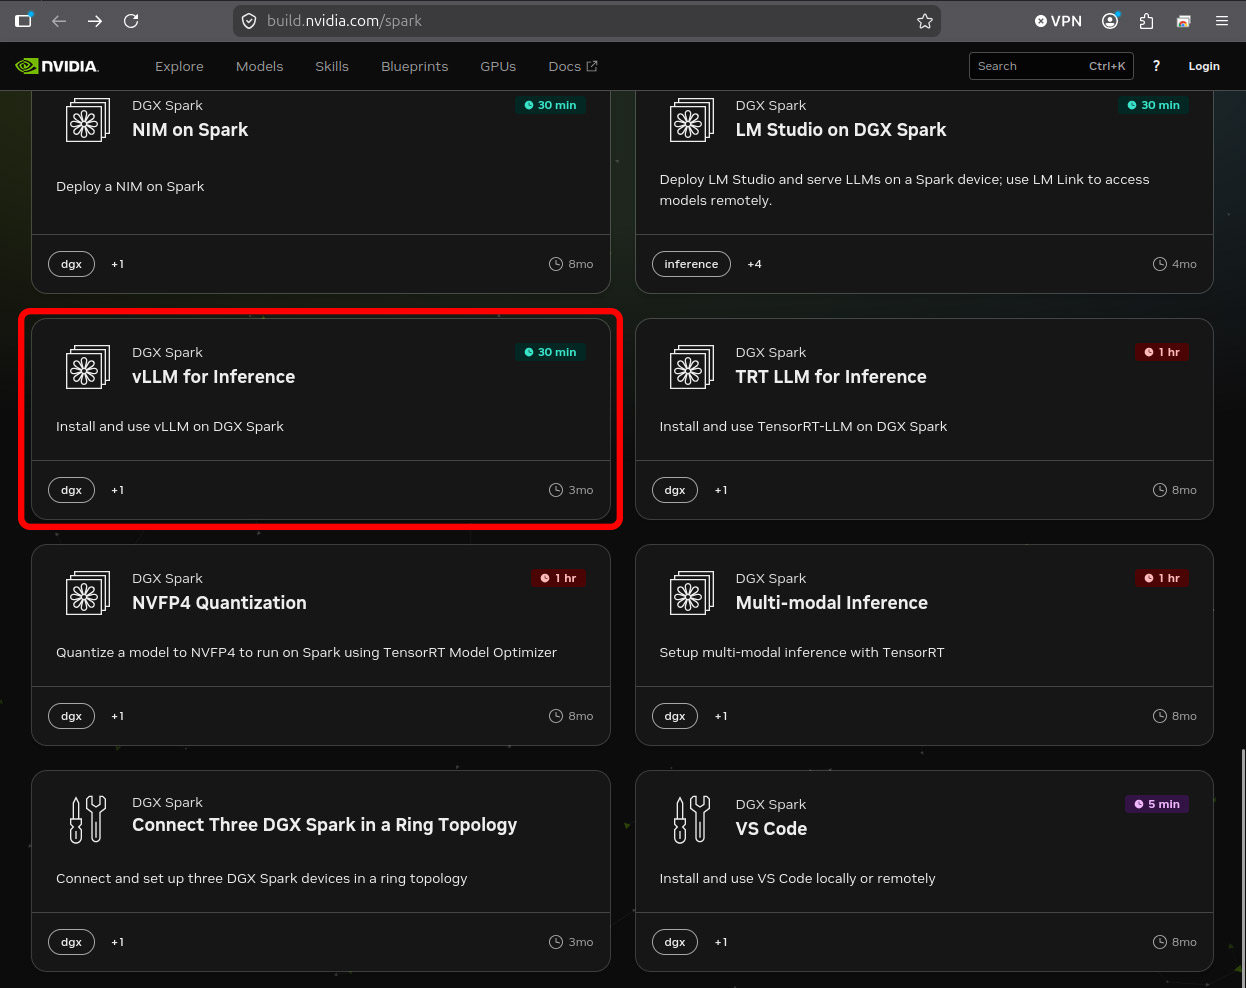Expand +1 tags on vLLM for Inference card

click(117, 490)
